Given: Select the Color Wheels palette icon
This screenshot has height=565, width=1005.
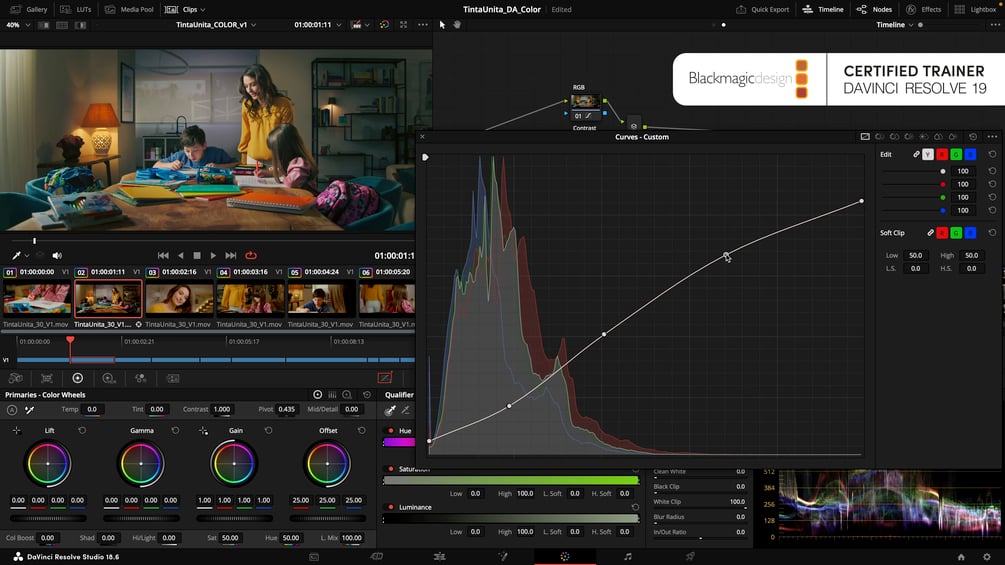Looking at the screenshot, I should tap(78, 379).
